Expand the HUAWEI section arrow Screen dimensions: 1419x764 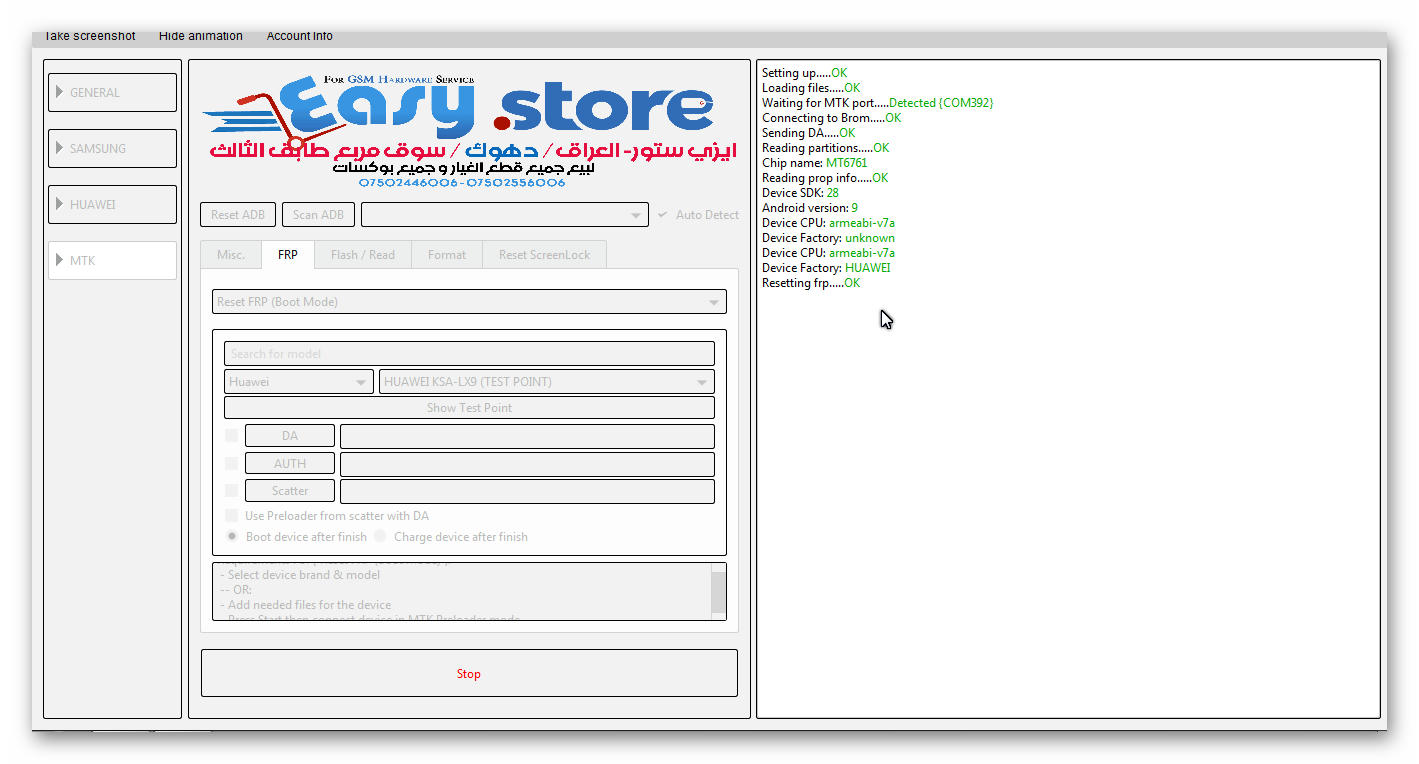[58, 204]
